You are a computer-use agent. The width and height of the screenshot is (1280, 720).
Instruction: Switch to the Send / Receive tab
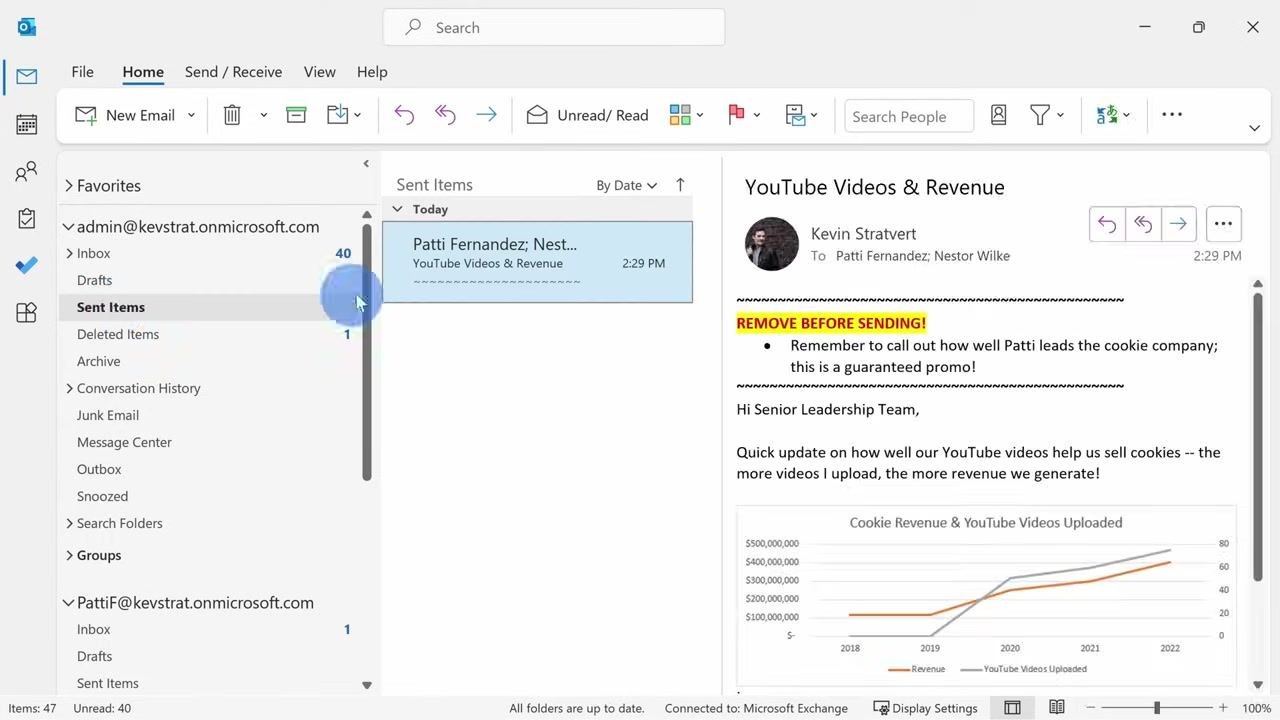(233, 72)
